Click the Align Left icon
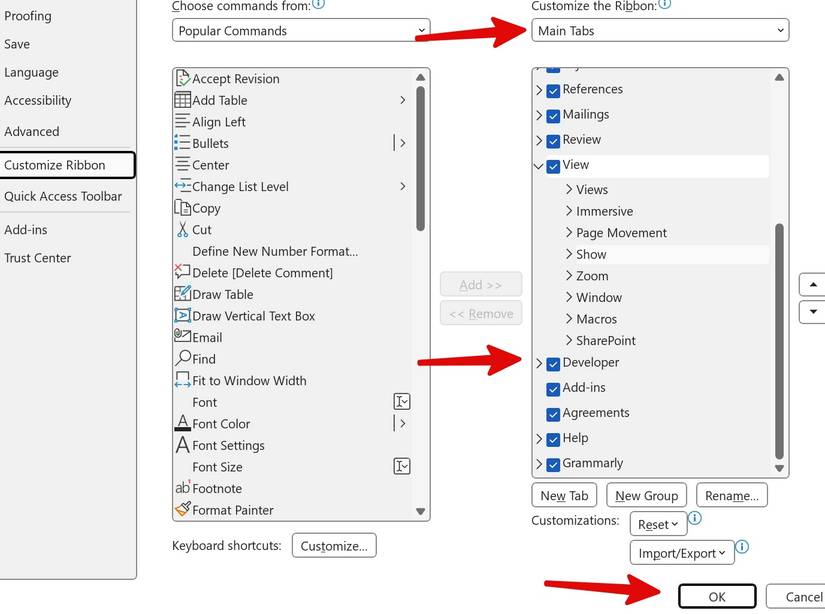This screenshot has height=614, width=825. click(182, 122)
